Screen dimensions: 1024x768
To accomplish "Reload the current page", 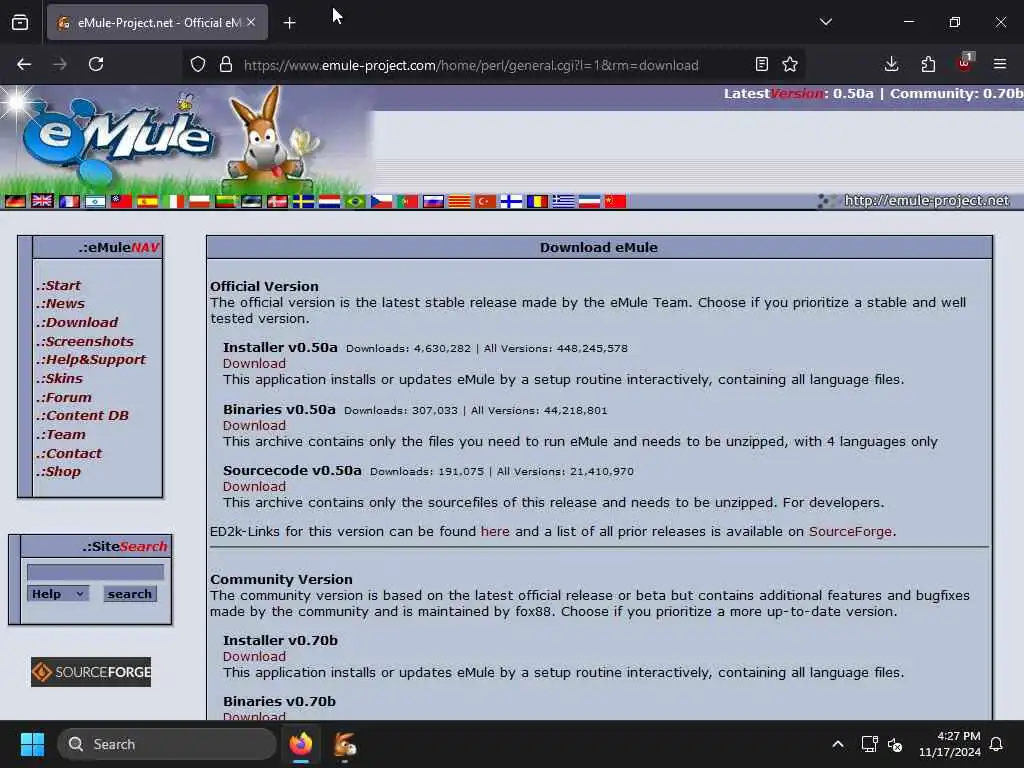I will (96, 64).
